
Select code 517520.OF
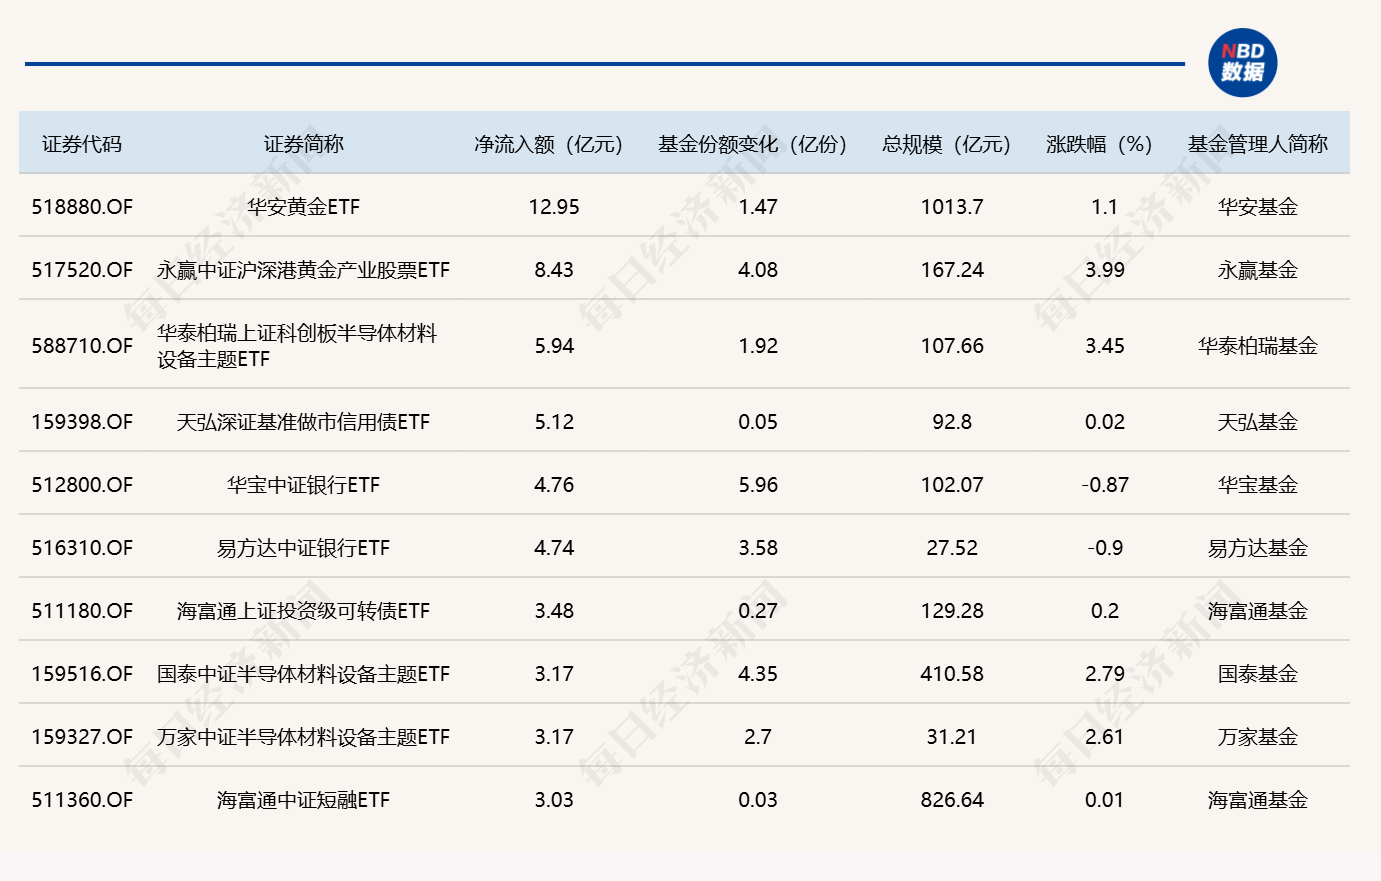(82, 270)
